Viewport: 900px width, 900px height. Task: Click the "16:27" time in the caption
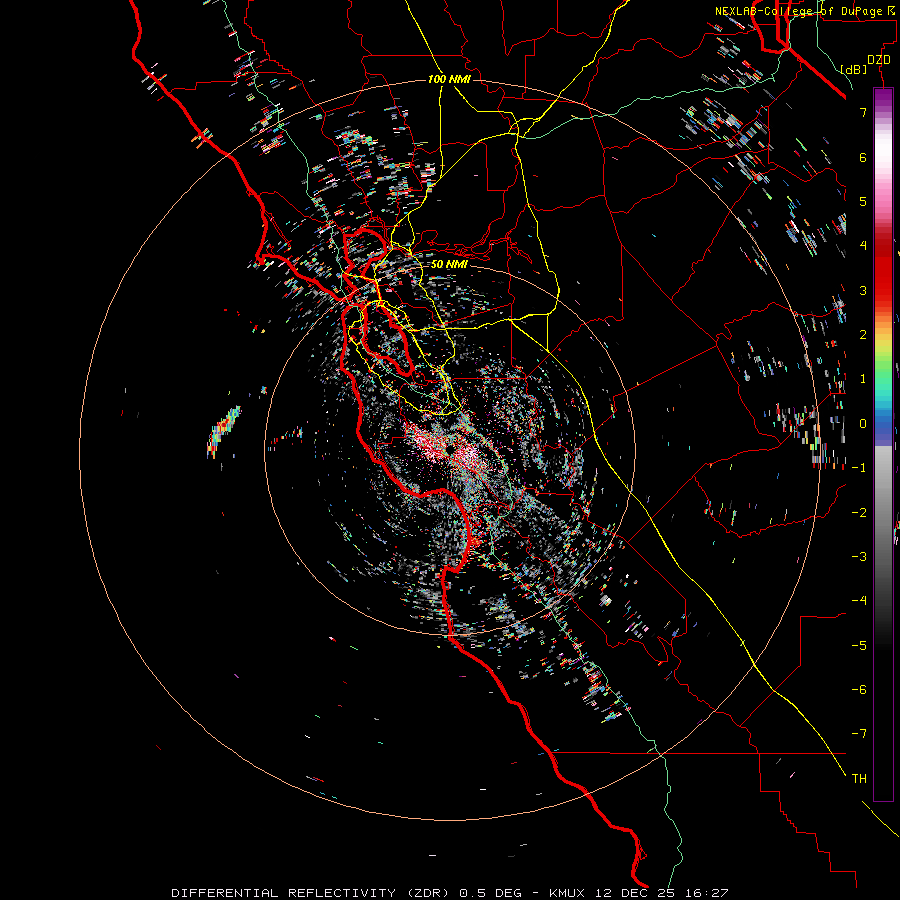point(707,893)
